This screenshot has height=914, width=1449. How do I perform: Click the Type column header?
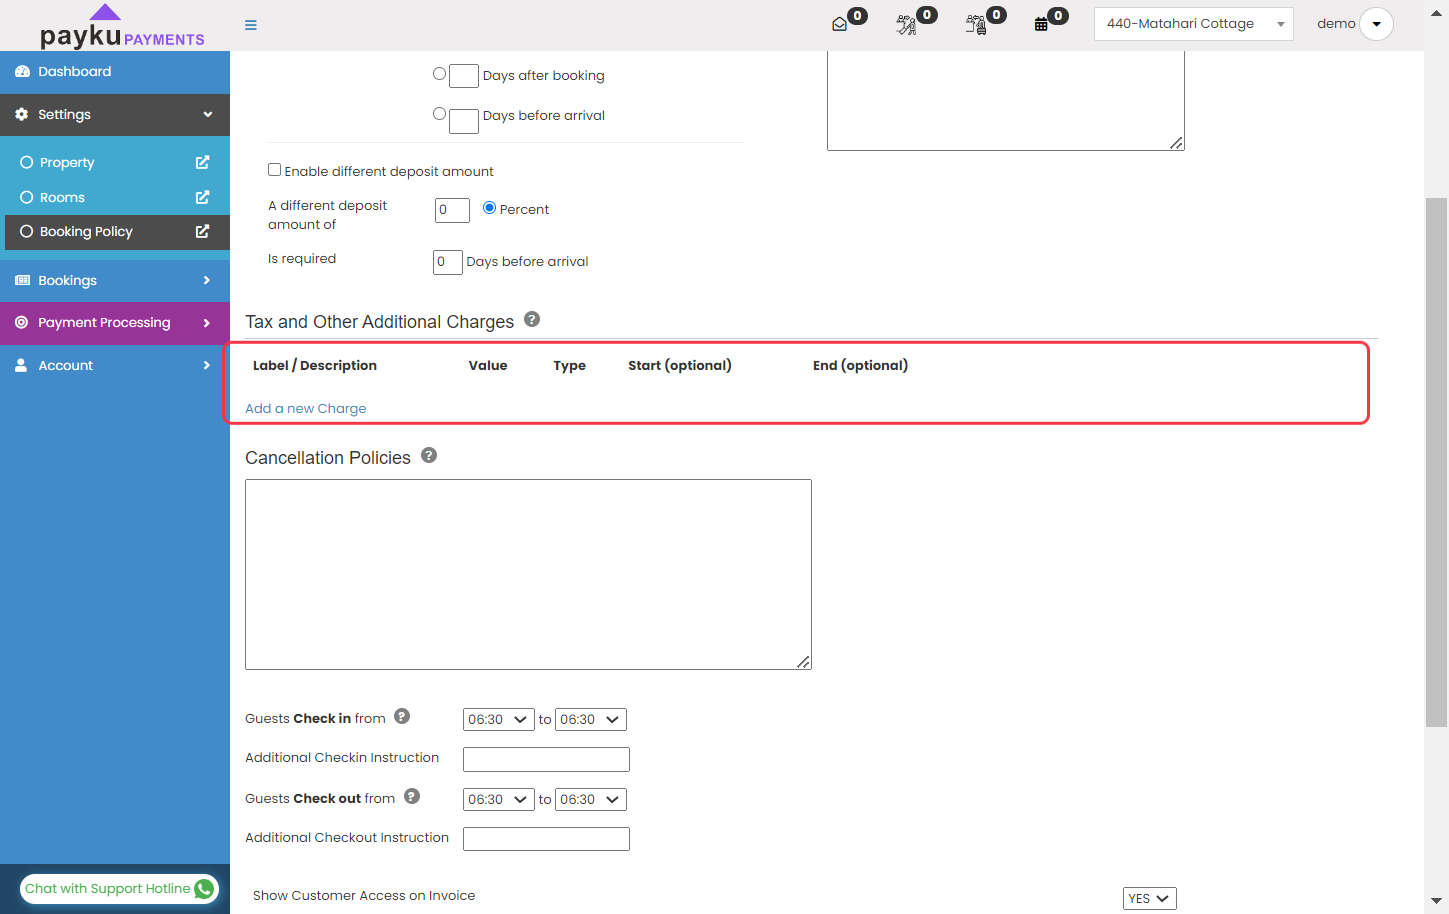click(x=570, y=366)
